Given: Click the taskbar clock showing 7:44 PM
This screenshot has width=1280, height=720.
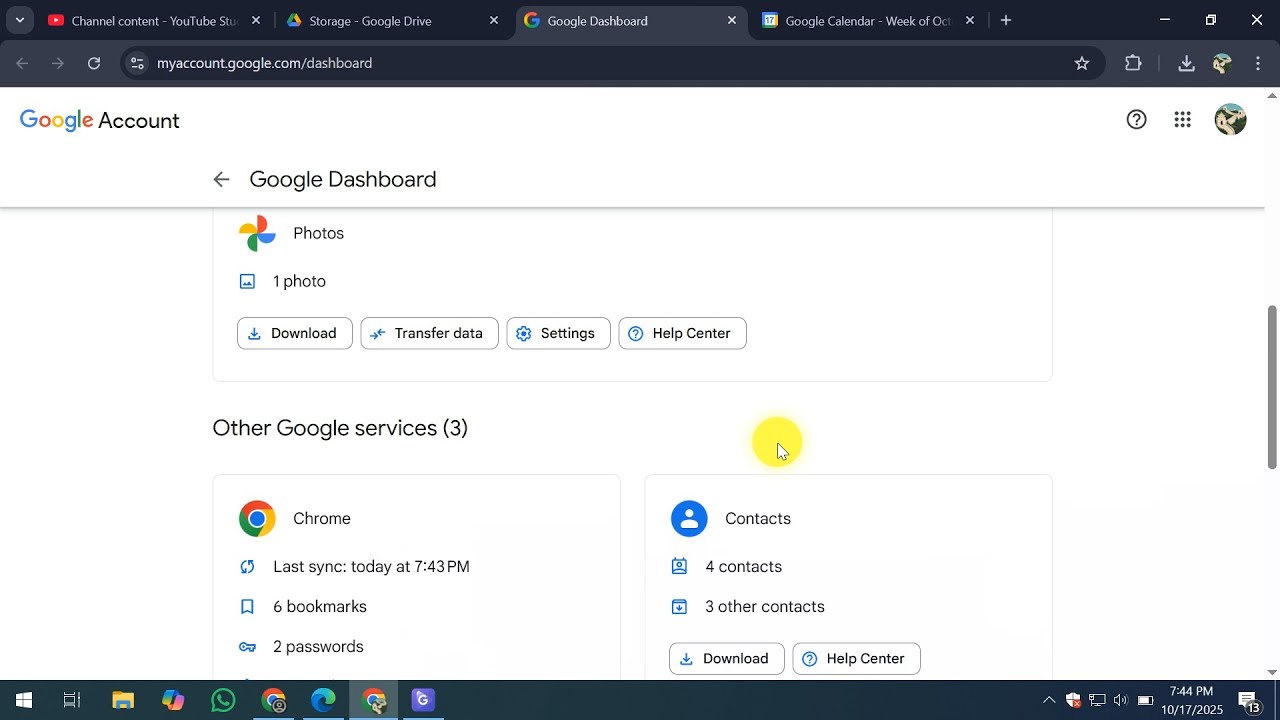Looking at the screenshot, I should (1191, 700).
